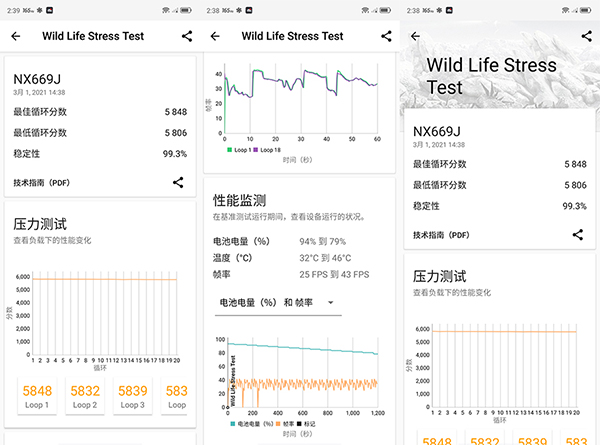
Task: Expand the 电池电量（%）和 帧率 dropdown
Action: [277, 302]
